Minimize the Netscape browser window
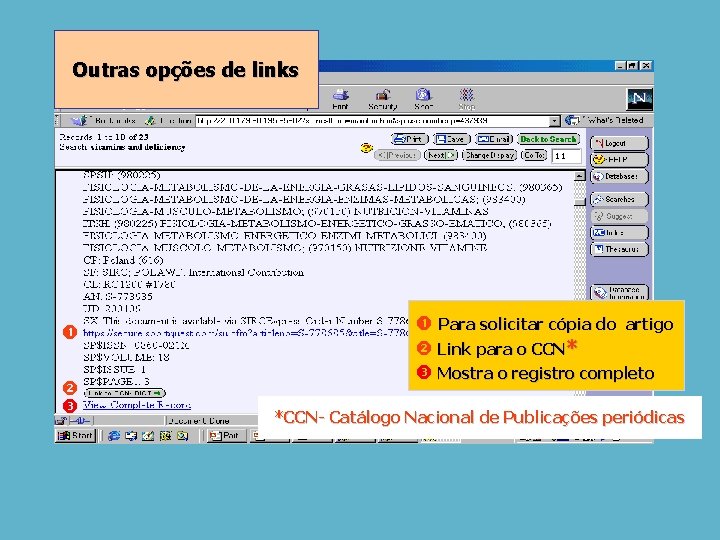Image resolution: width=720 pixels, height=540 pixels. coord(620,66)
